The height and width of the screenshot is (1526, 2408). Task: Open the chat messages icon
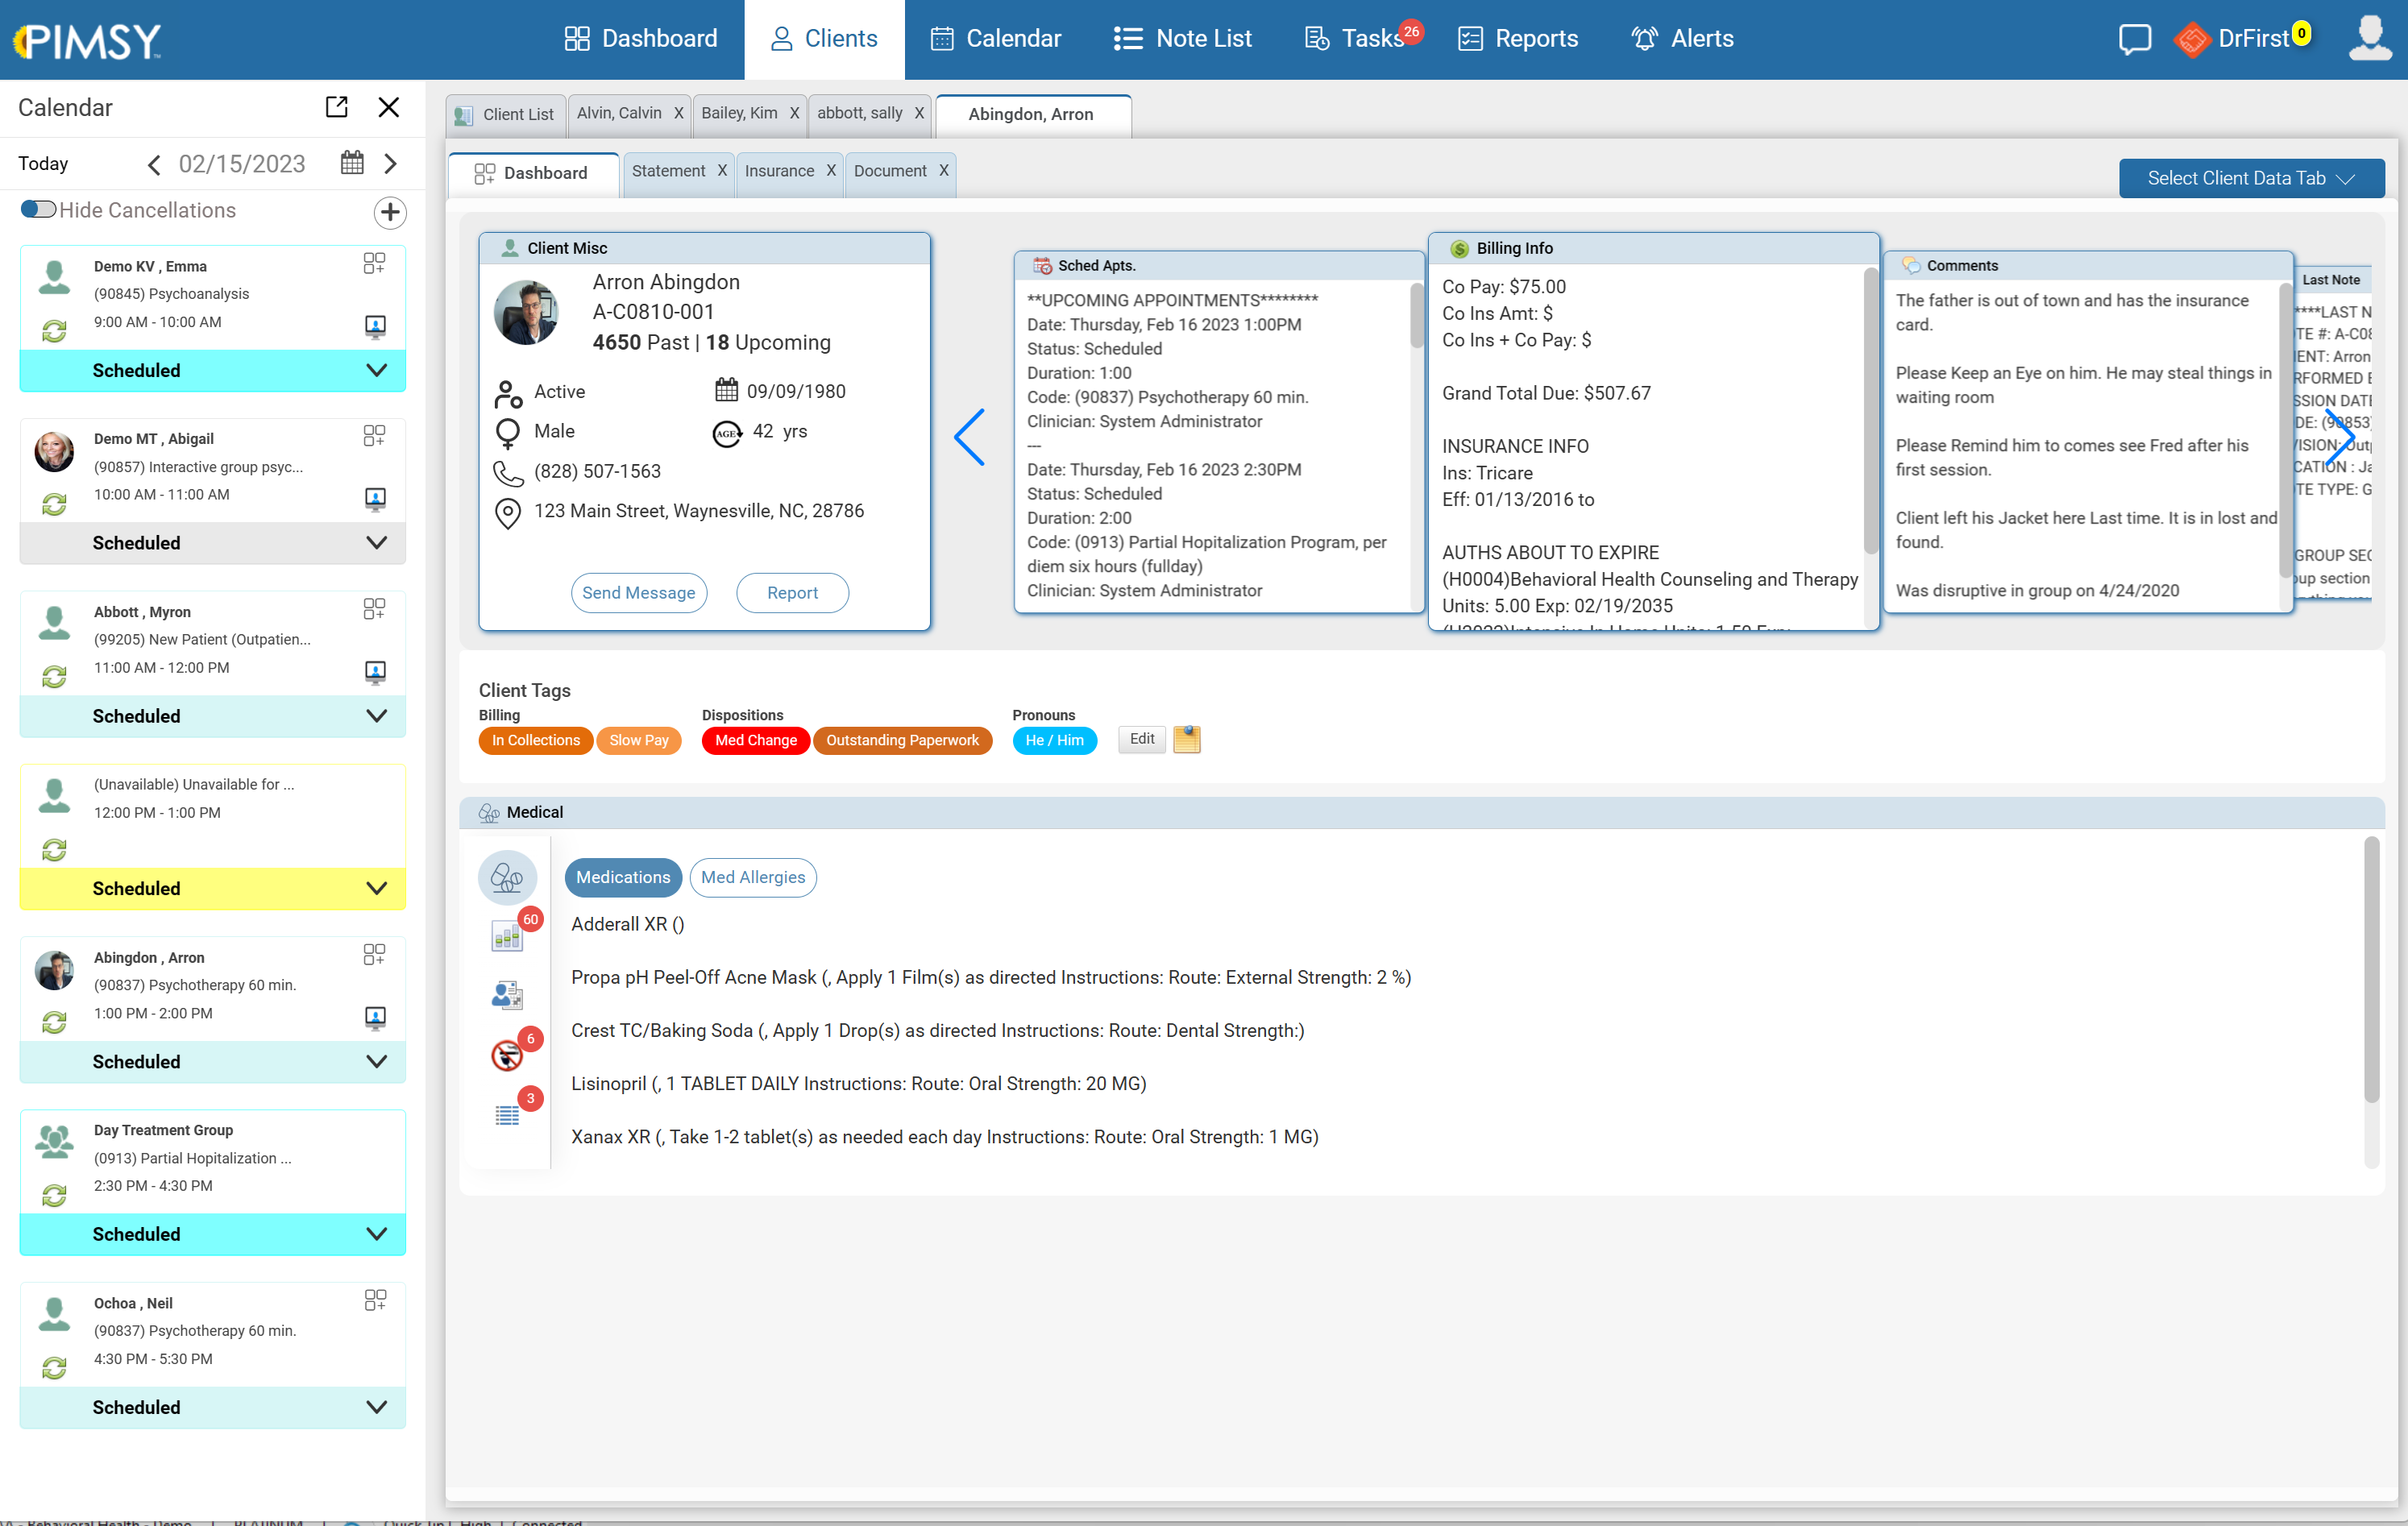(2134, 39)
